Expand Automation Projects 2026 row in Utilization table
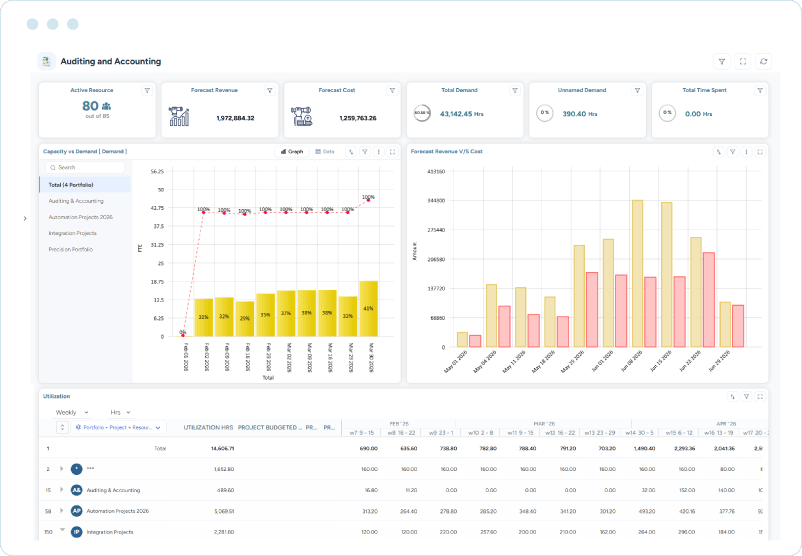 pyautogui.click(x=61, y=510)
